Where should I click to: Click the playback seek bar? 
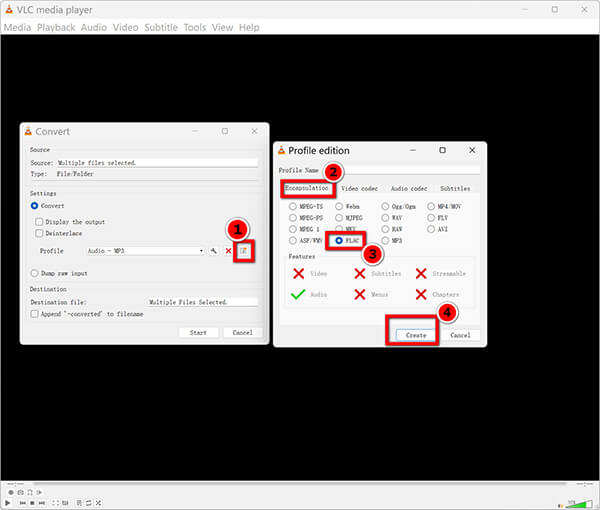click(x=299, y=484)
